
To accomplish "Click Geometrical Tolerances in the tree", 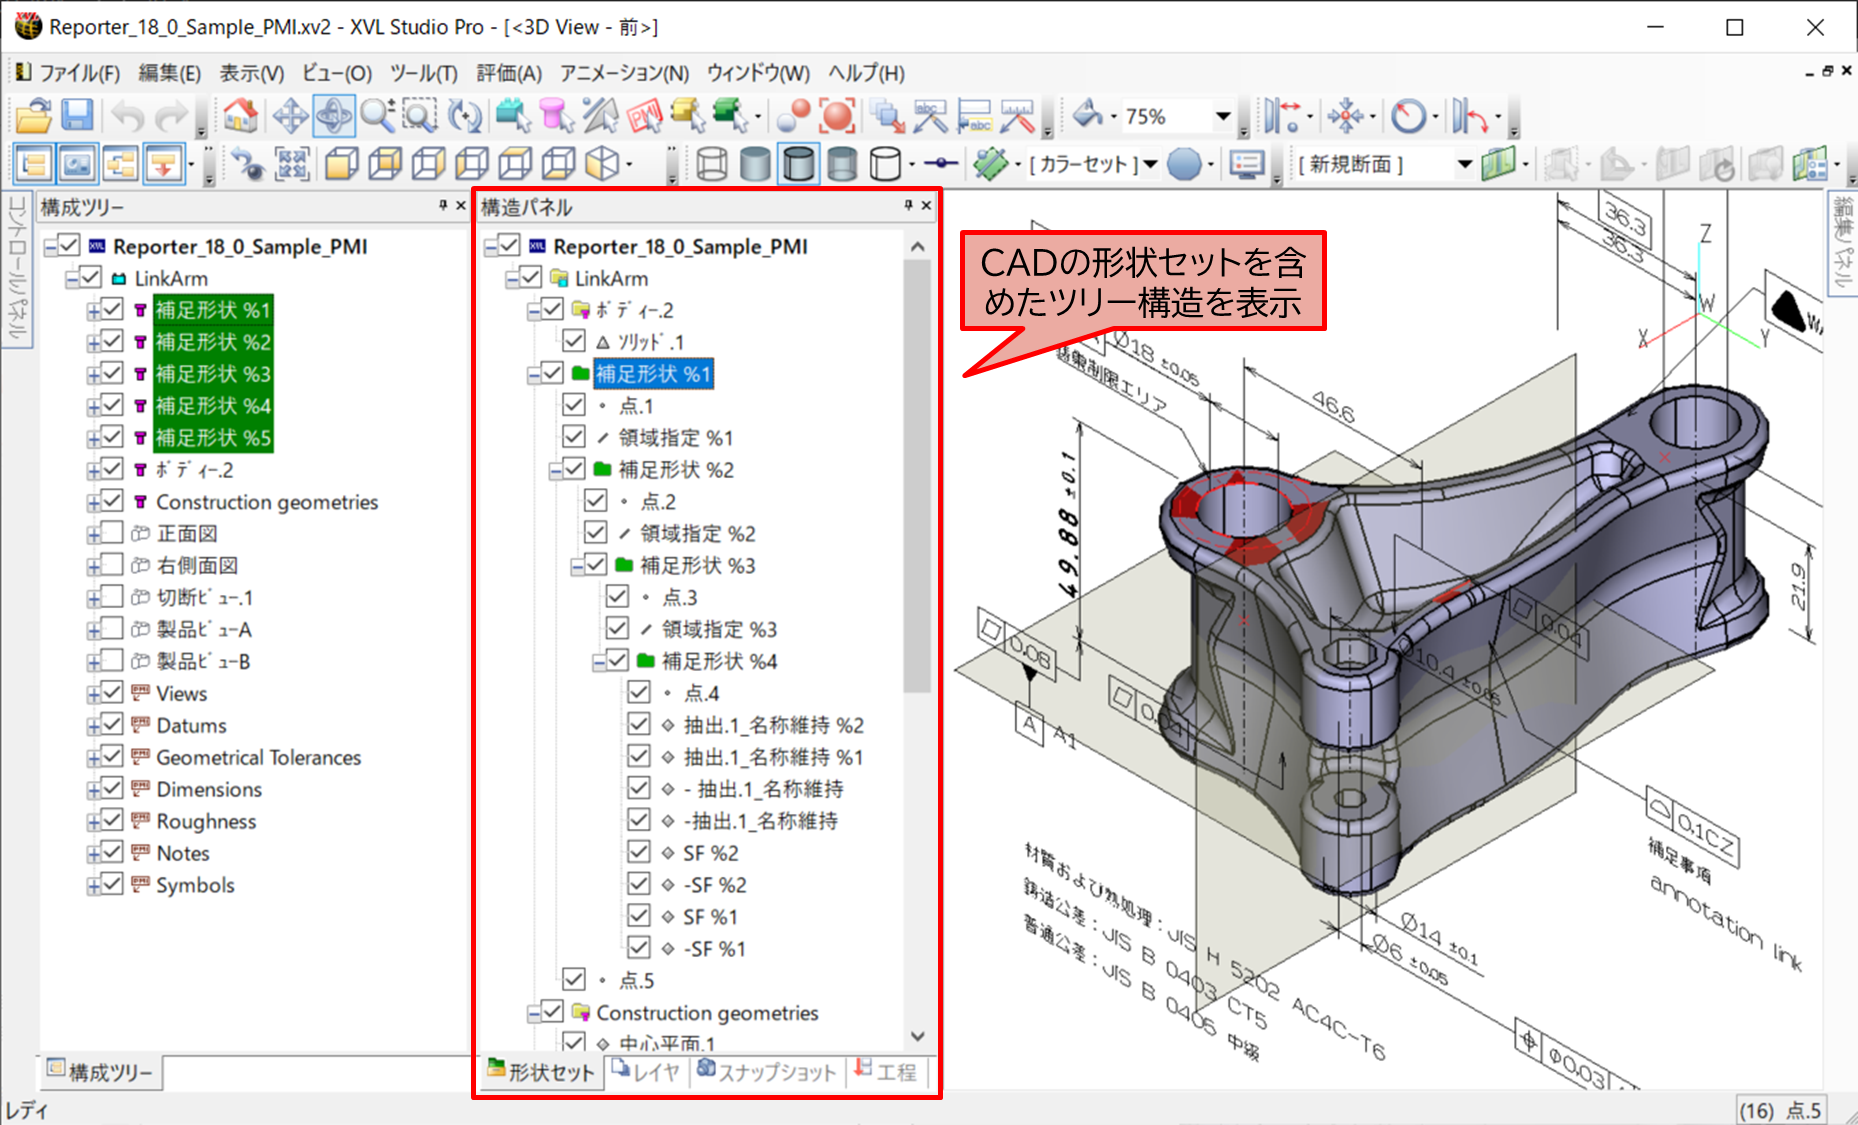I will tap(258, 757).
